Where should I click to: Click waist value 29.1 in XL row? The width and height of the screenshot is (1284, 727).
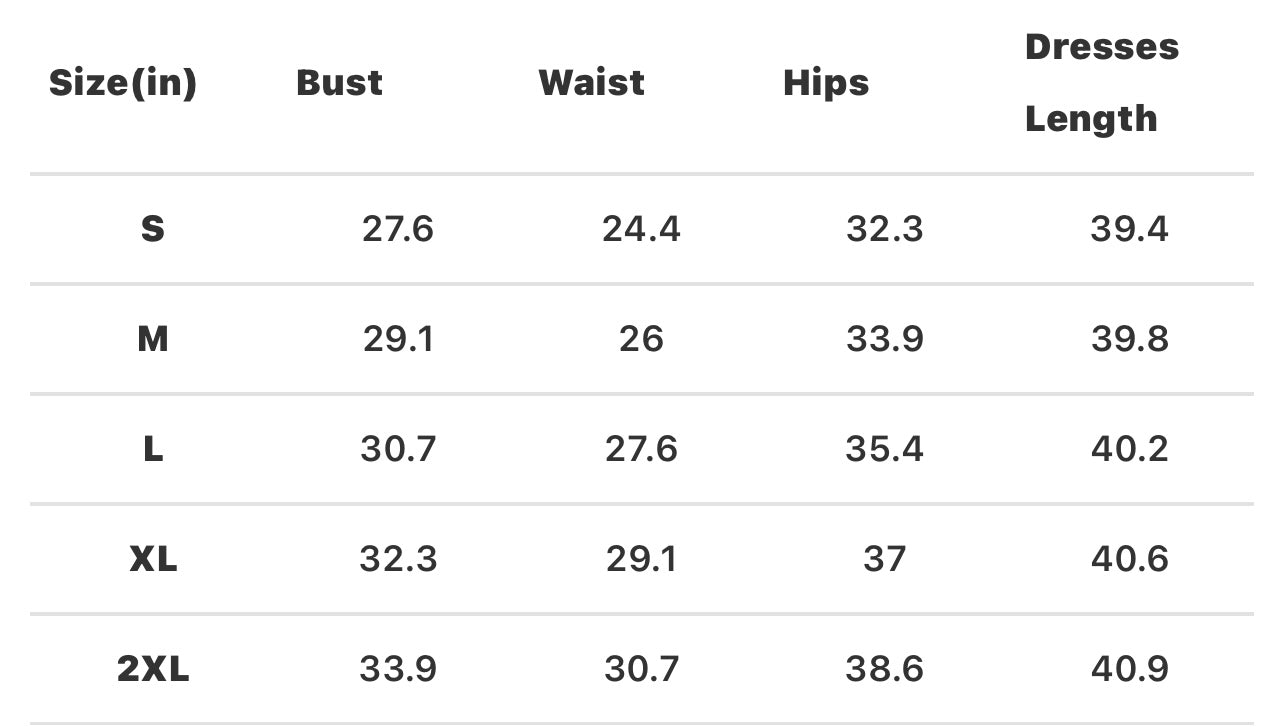[641, 559]
